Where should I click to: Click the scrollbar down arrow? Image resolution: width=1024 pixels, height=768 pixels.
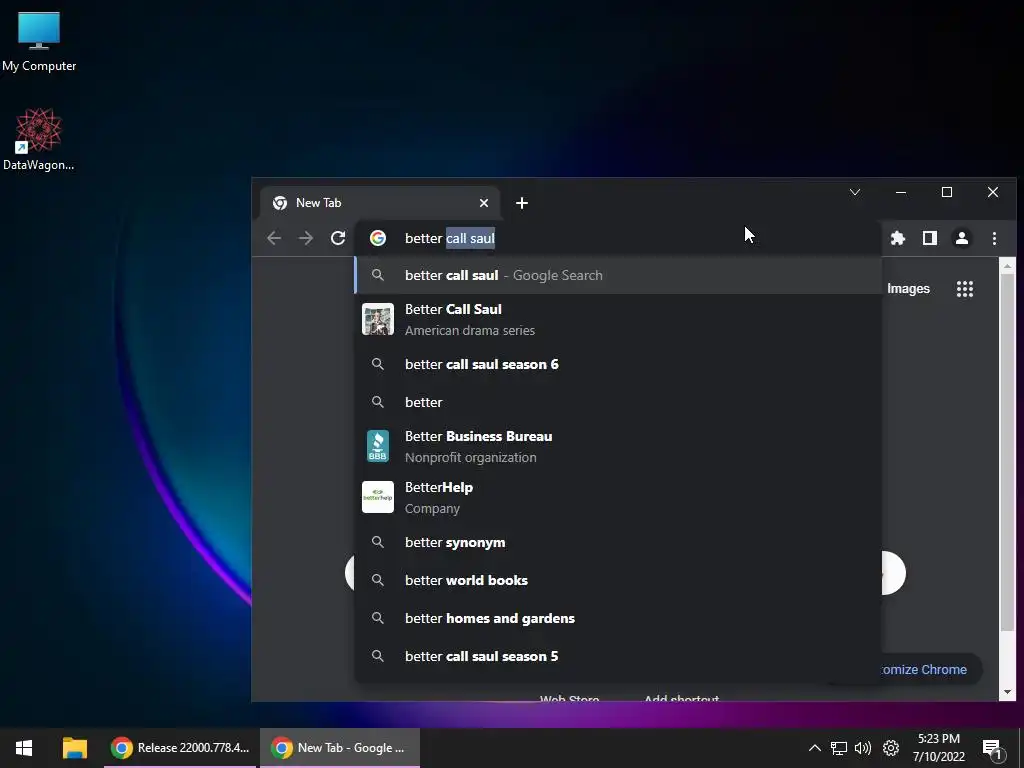1006,692
